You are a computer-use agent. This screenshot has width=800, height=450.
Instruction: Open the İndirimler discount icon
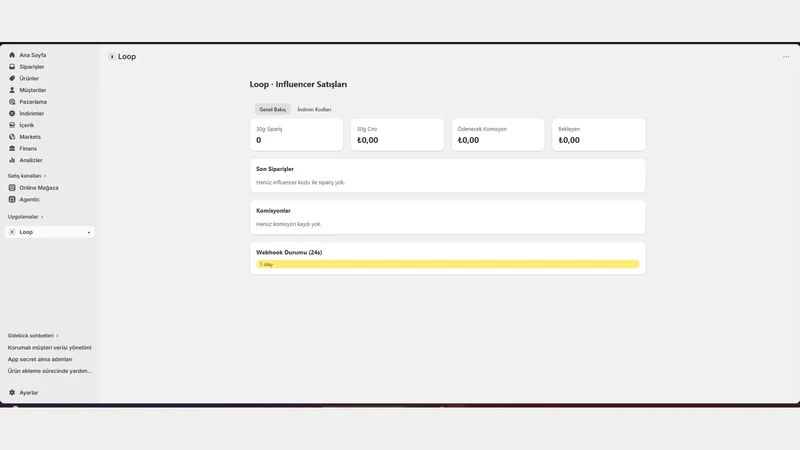tap(12, 113)
